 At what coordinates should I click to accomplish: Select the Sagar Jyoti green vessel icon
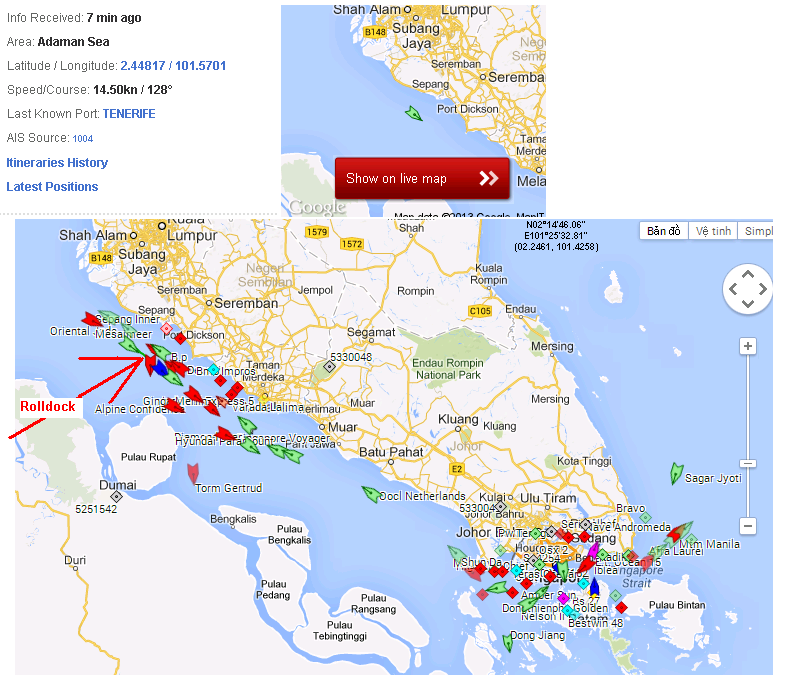(676, 473)
